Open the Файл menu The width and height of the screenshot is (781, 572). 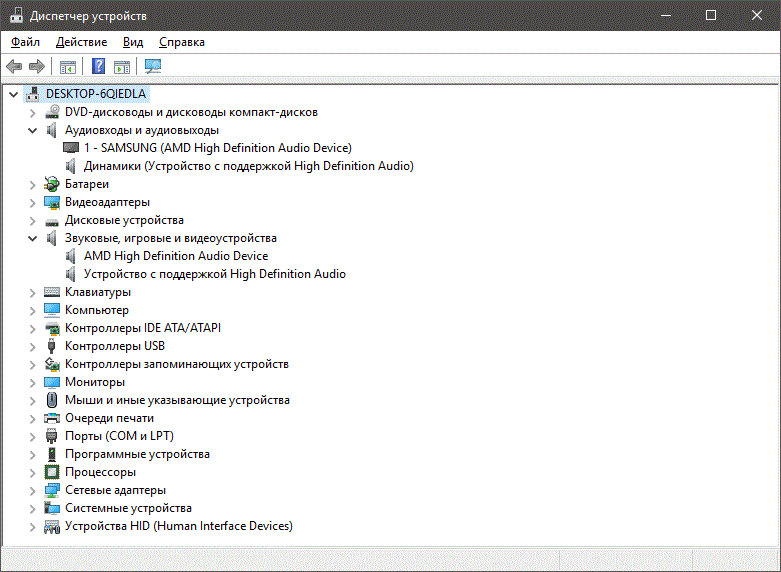click(25, 42)
